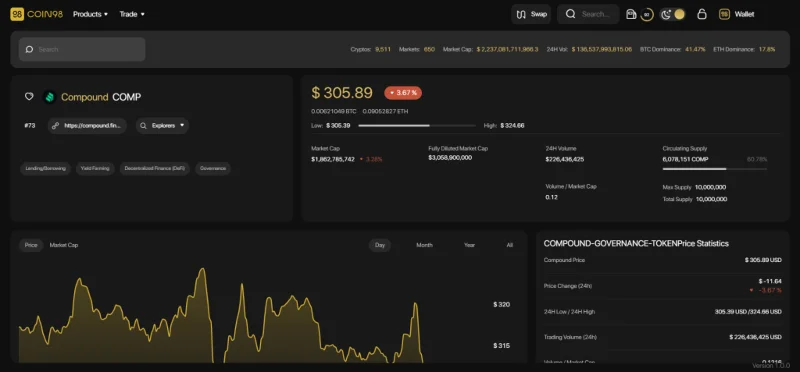Image resolution: width=800 pixels, height=372 pixels.
Task: Select the Day chart range
Action: coord(380,245)
